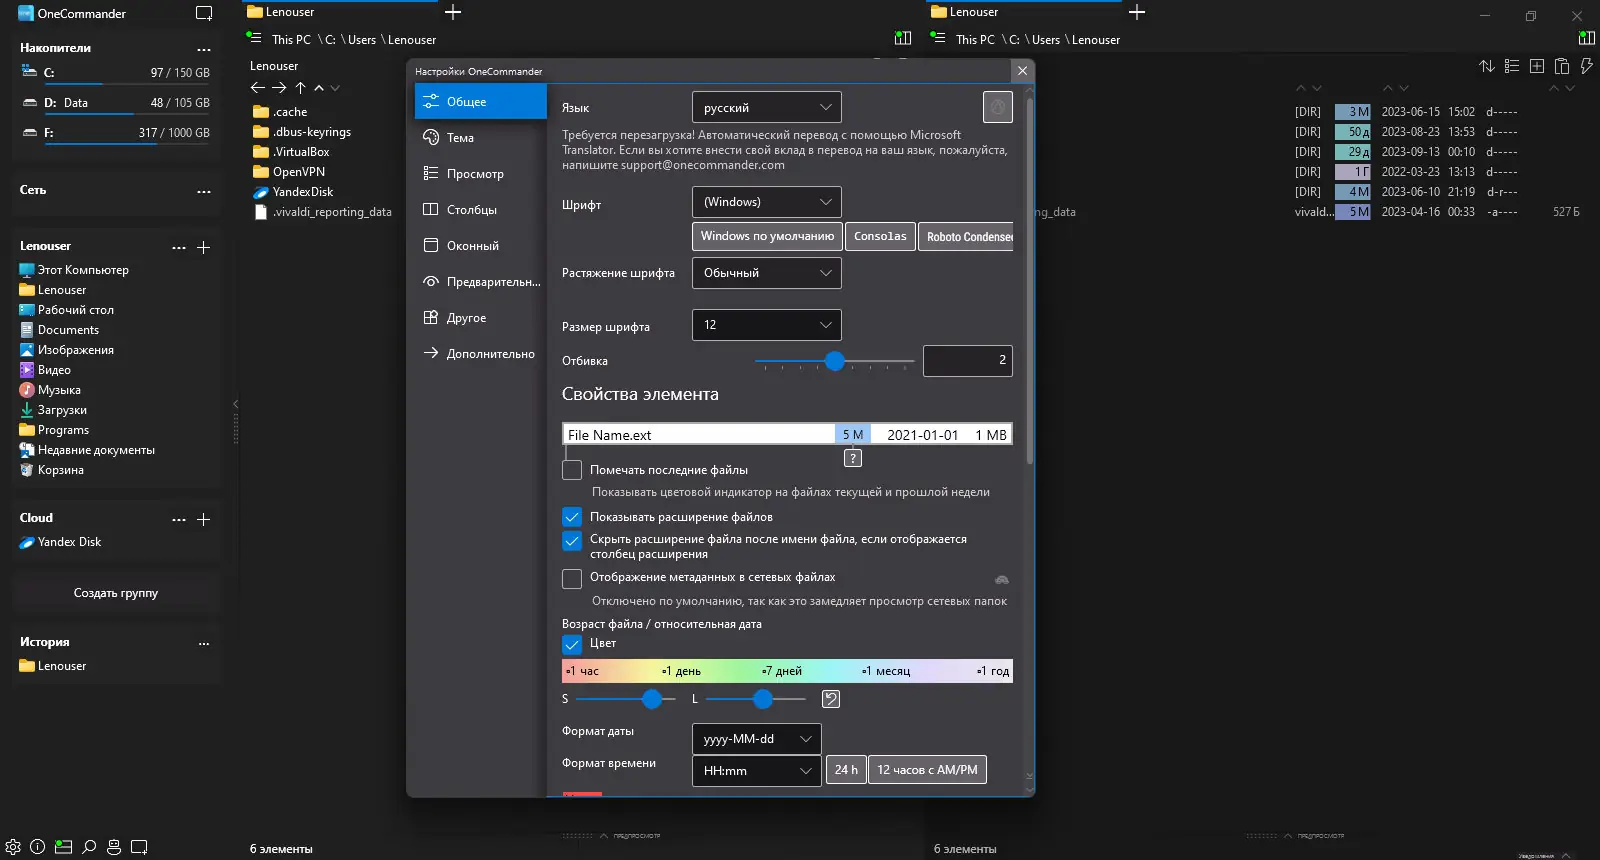
Task: Select the D: Data drive
Action: [116, 103]
